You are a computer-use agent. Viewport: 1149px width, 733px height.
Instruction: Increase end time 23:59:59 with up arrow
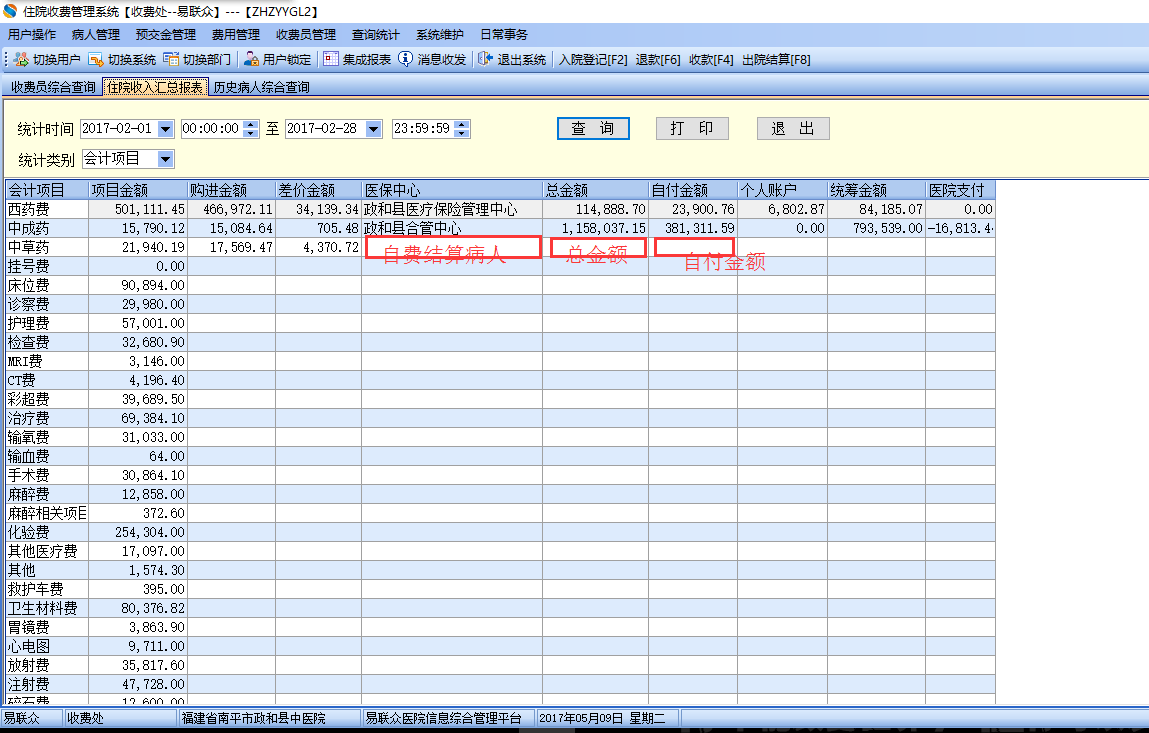(x=462, y=125)
